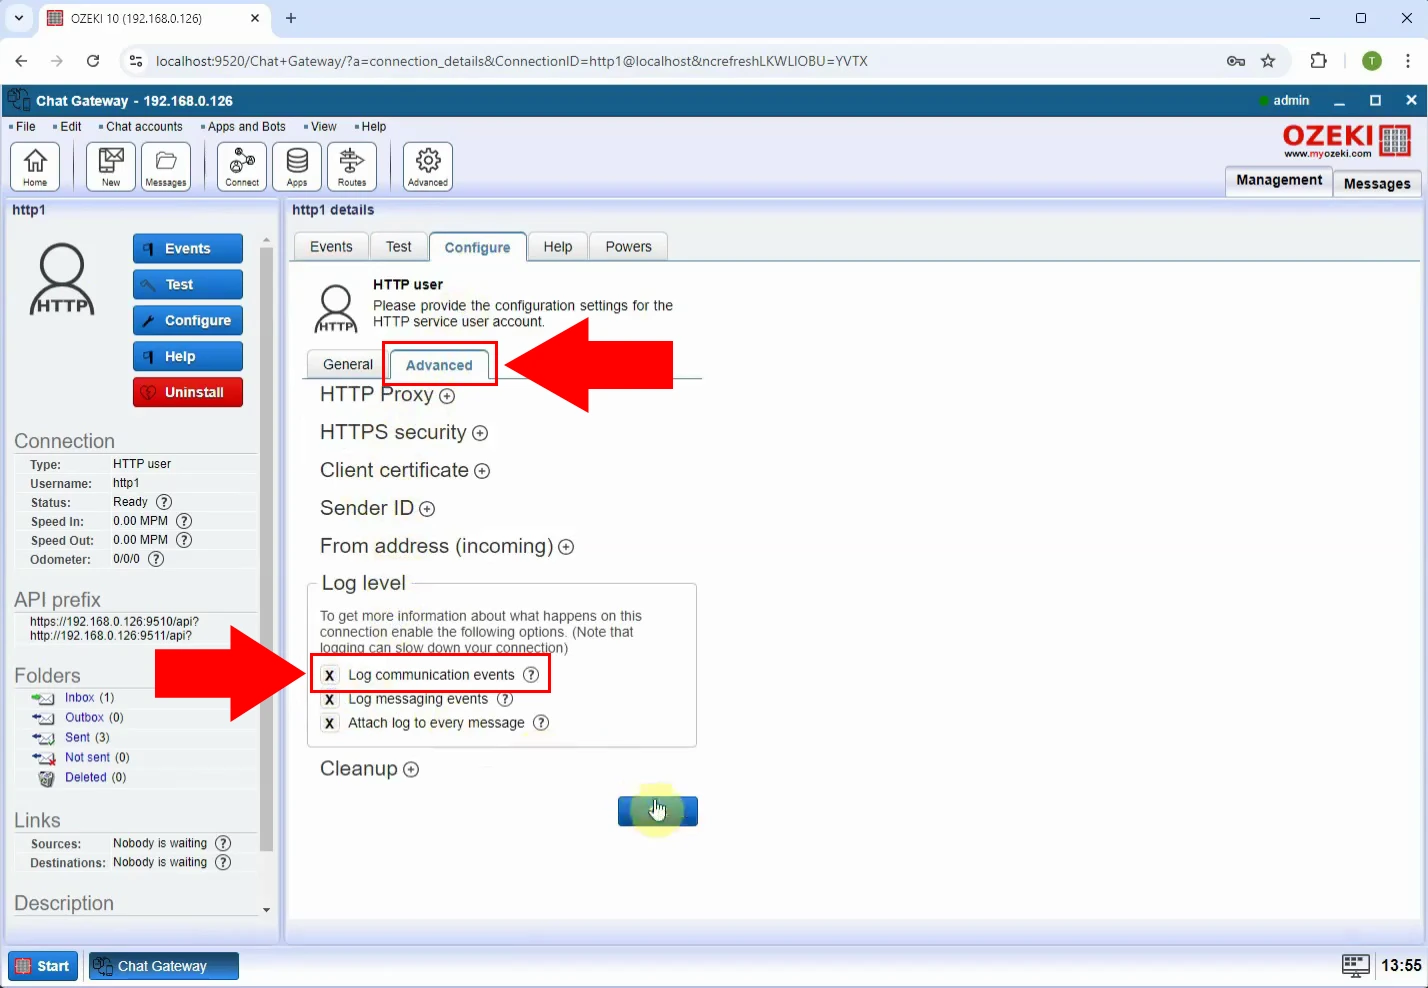Click the password key icon in address bar
Viewport: 1428px width, 988px height.
1236,61
